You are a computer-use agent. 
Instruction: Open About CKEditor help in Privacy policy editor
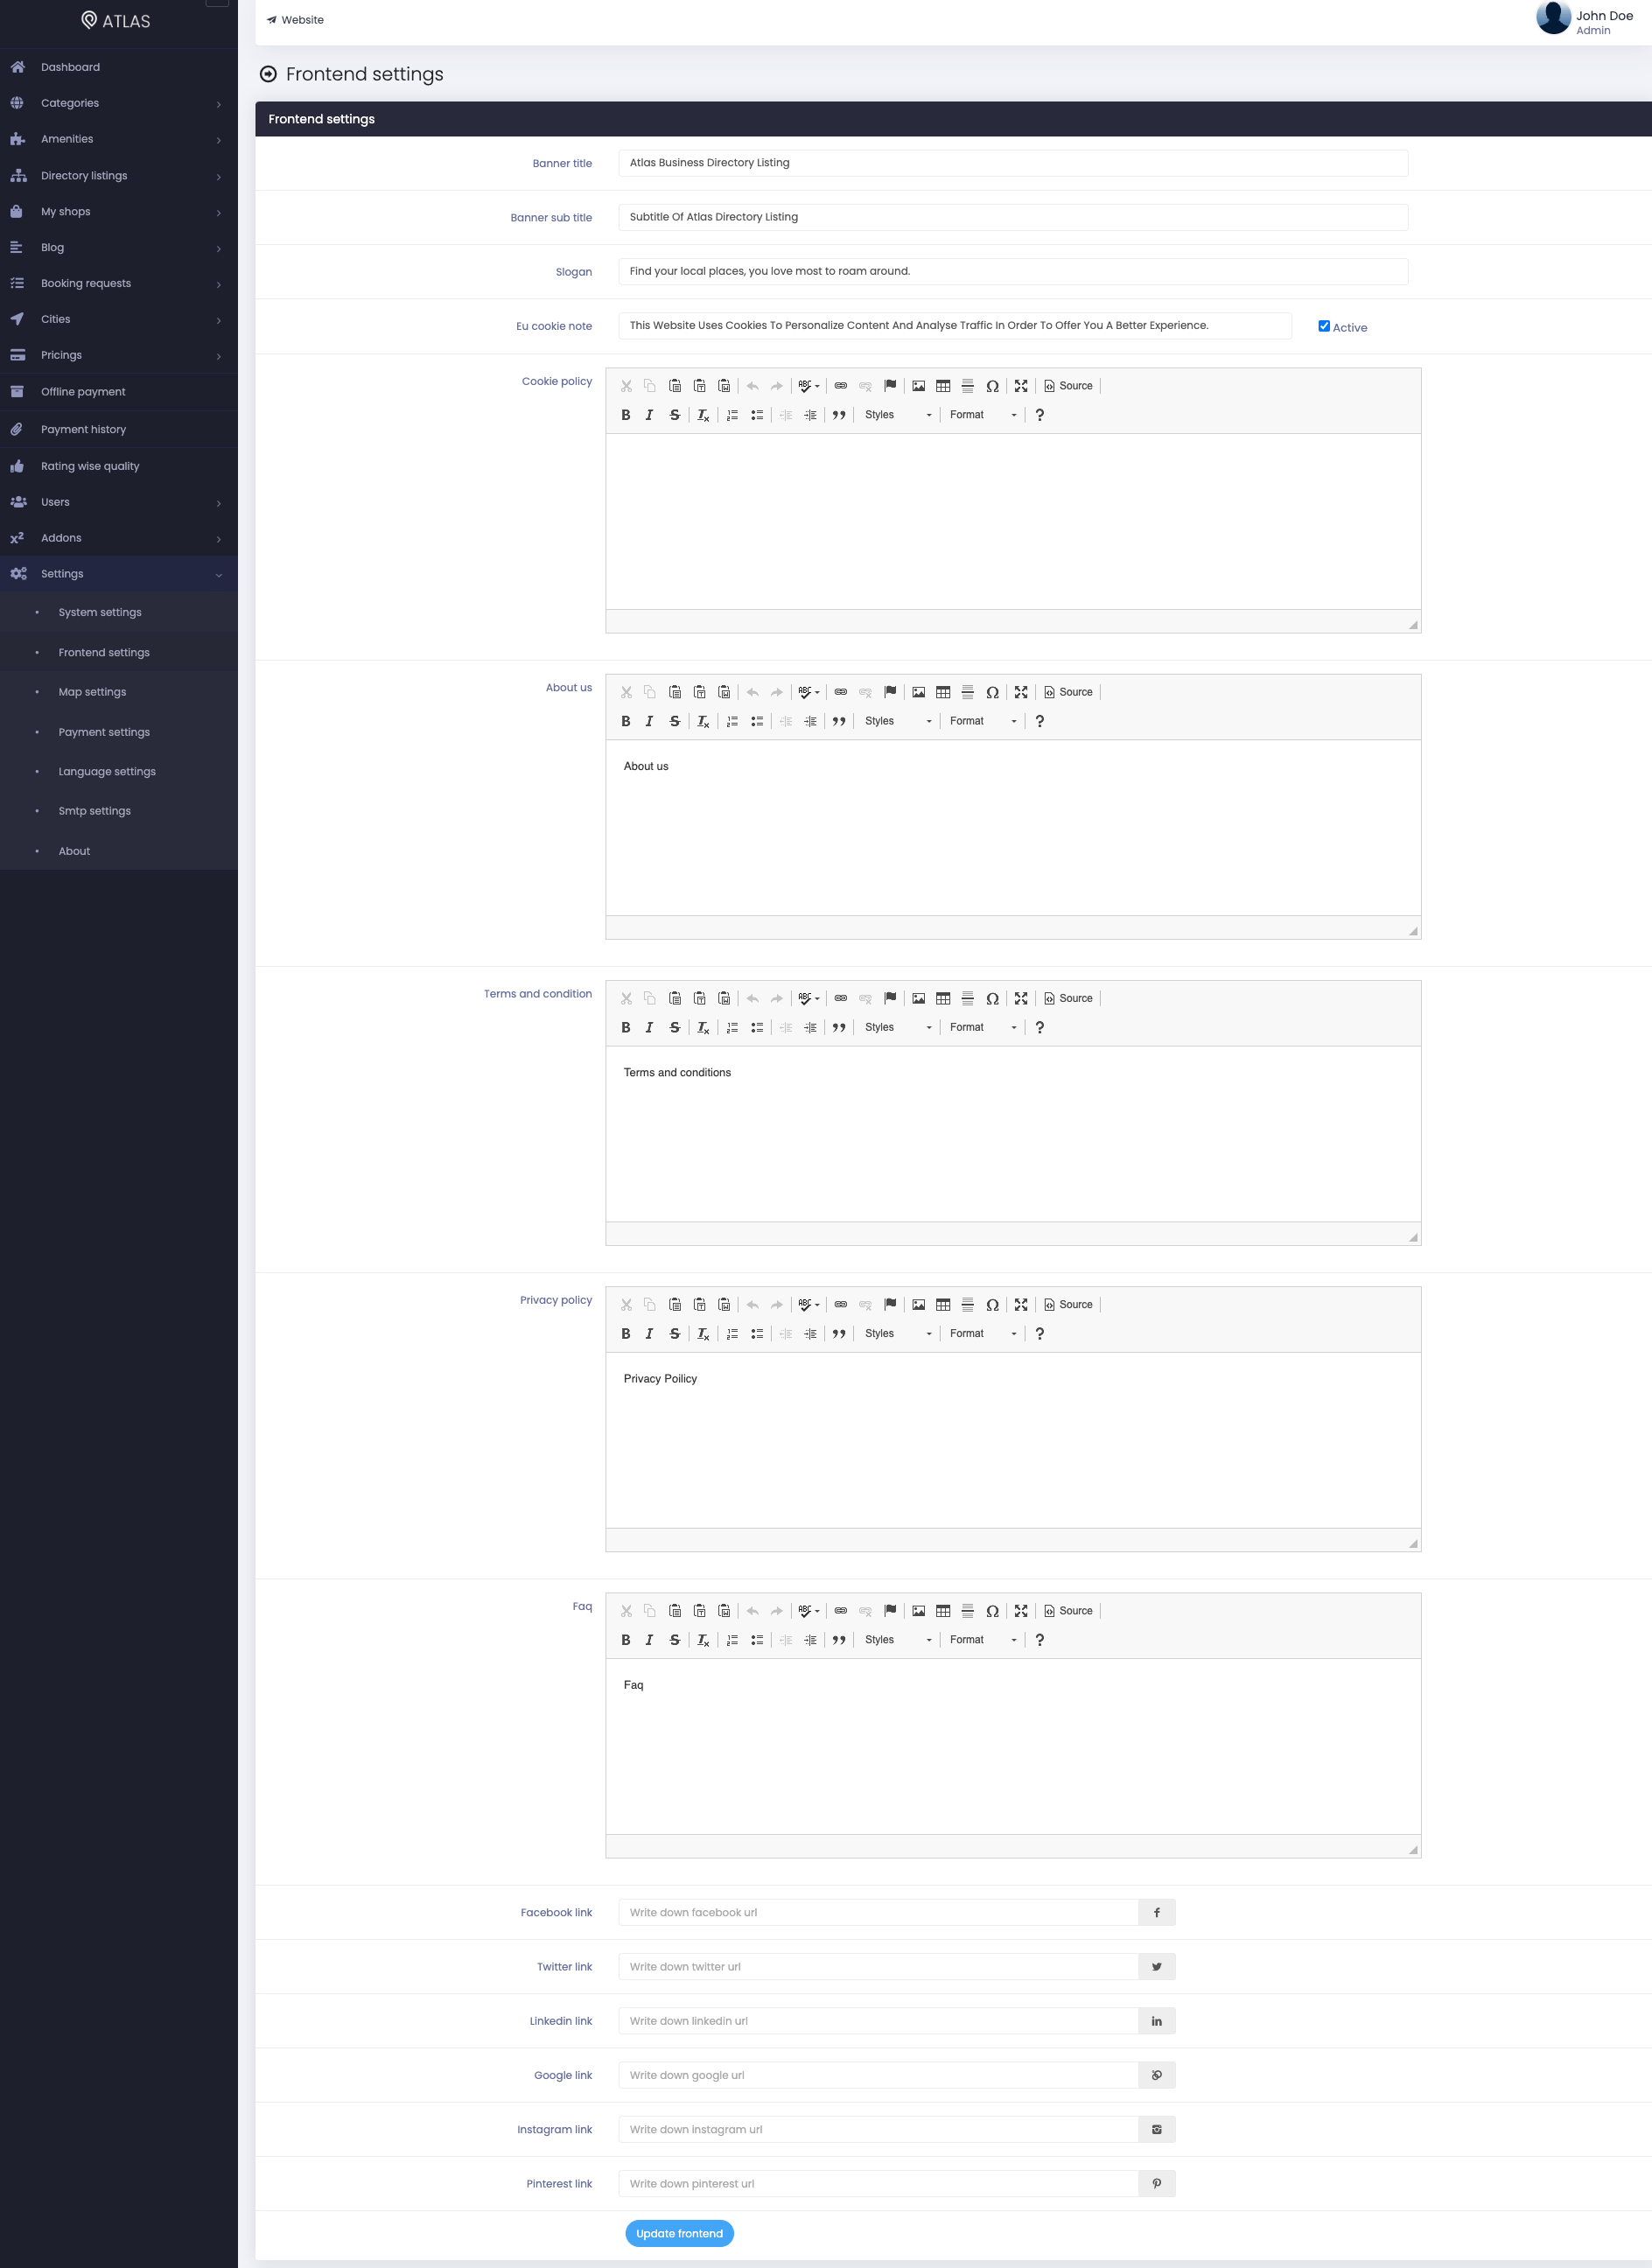pos(1040,1333)
